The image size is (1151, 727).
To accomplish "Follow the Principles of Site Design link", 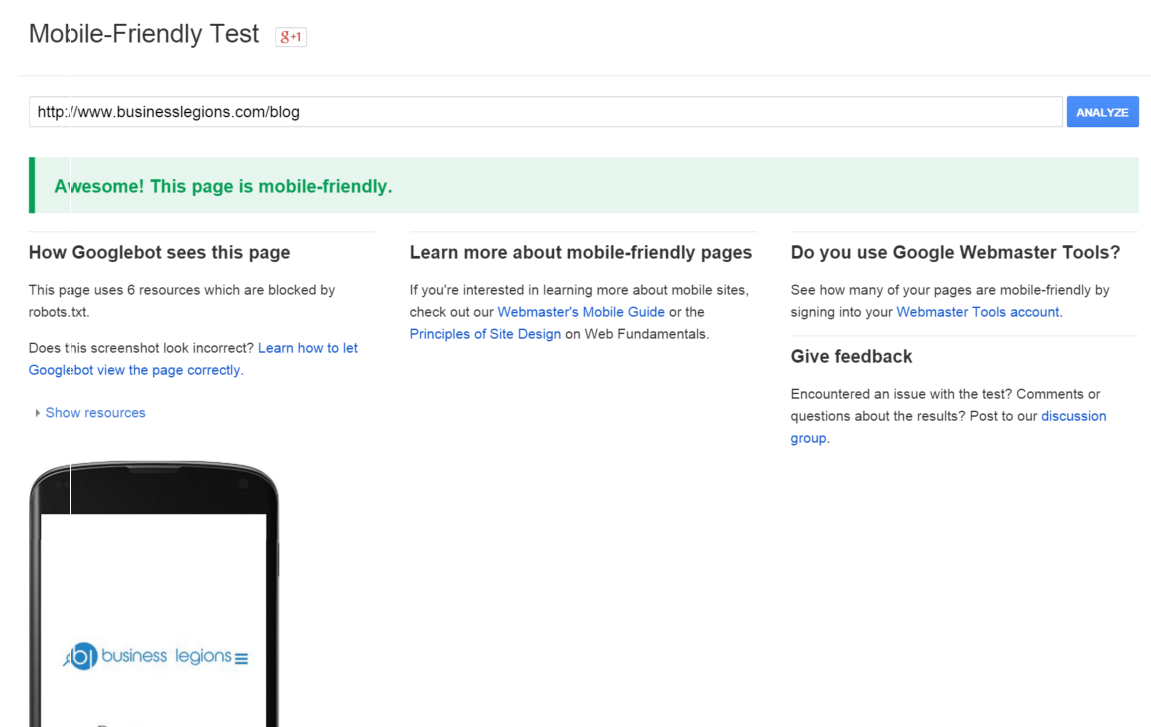I will tap(485, 334).
